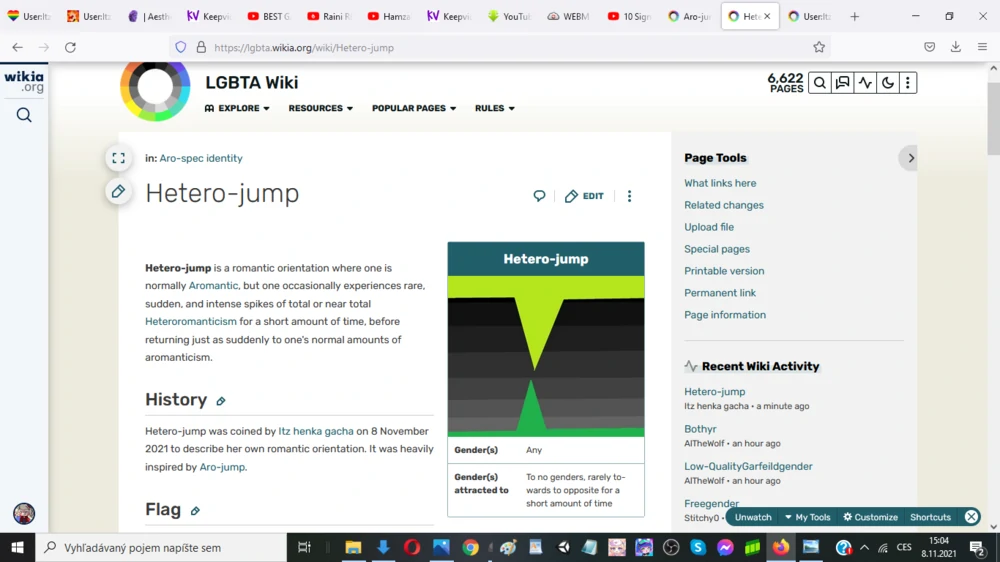The image size is (1000, 562).
Task: Open the wiki search icon in header
Action: point(820,83)
